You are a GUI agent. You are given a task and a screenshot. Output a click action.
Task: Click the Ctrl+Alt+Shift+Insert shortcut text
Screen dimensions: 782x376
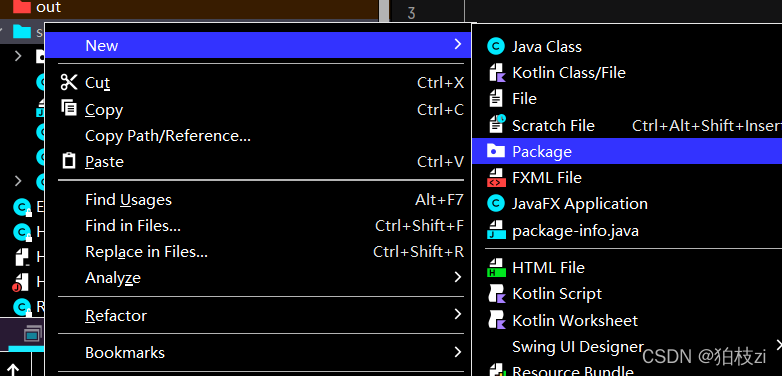(707, 126)
